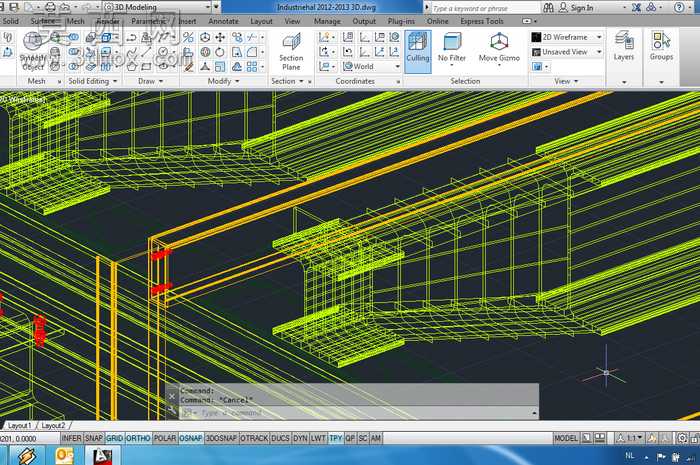This screenshot has height=465, width=700.
Task: Click the No Filter selection icon
Action: pos(452,50)
